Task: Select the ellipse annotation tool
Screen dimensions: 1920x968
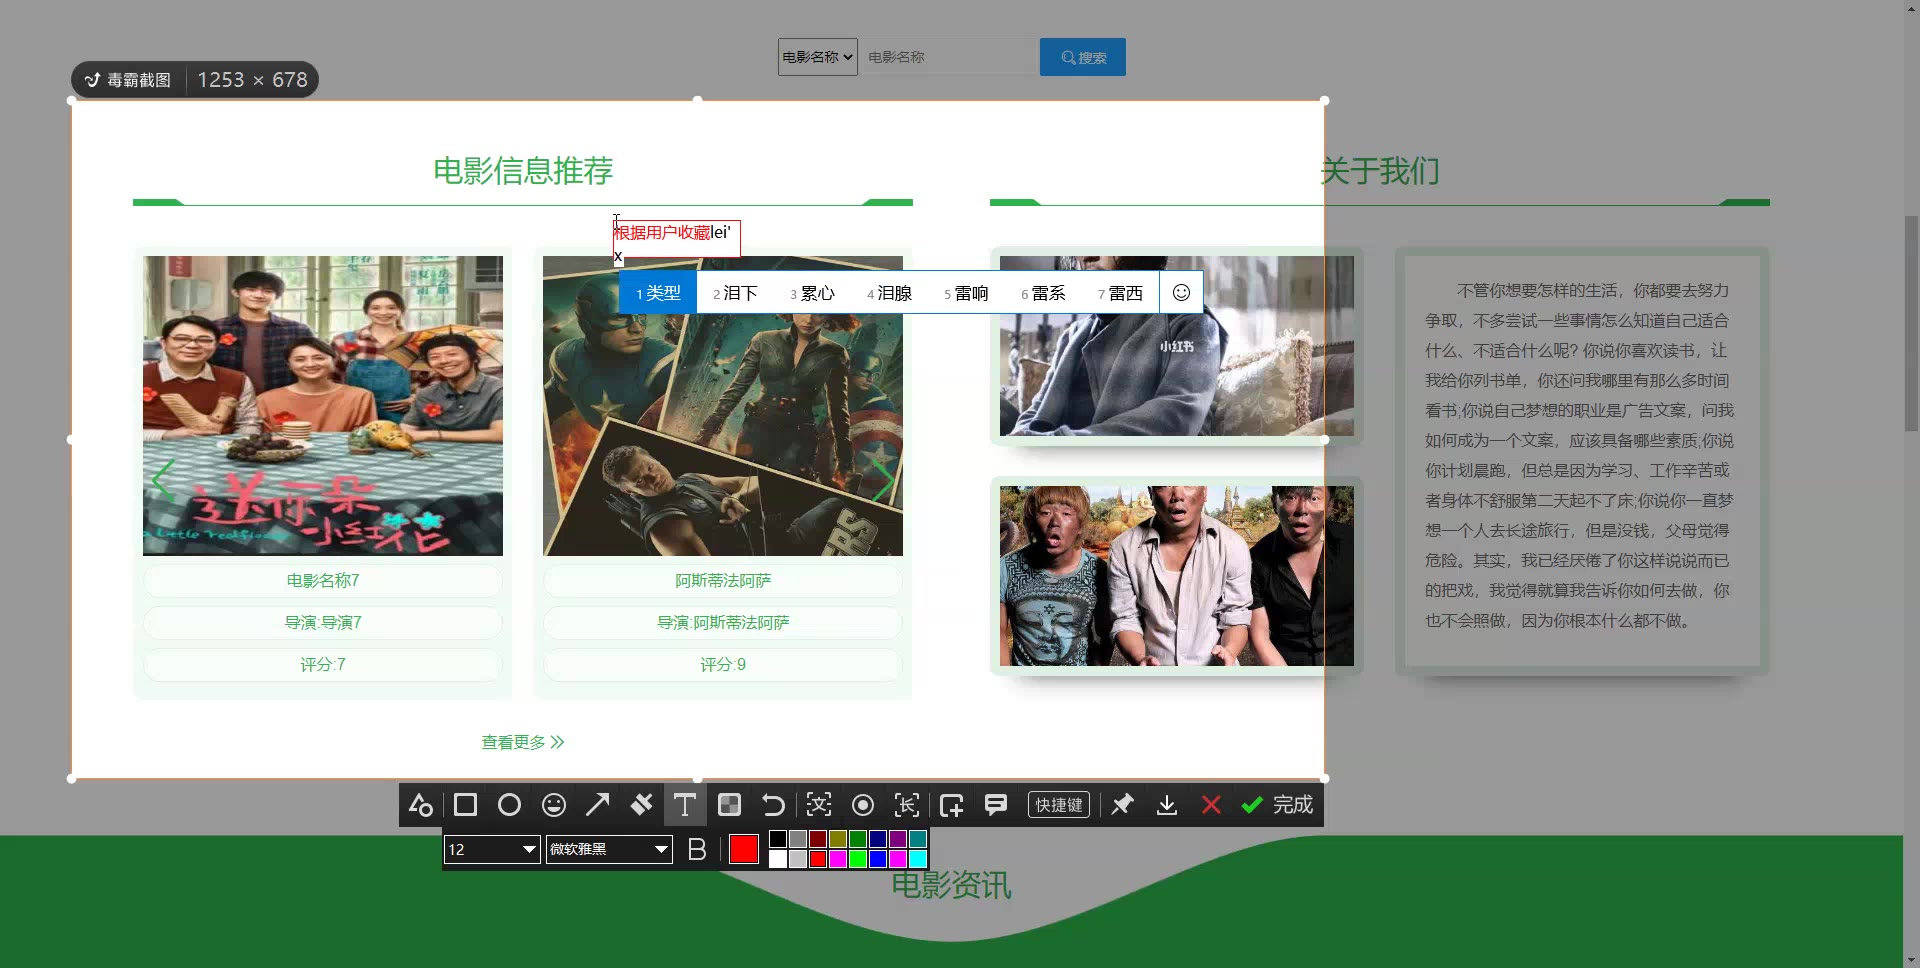Action: pos(509,805)
